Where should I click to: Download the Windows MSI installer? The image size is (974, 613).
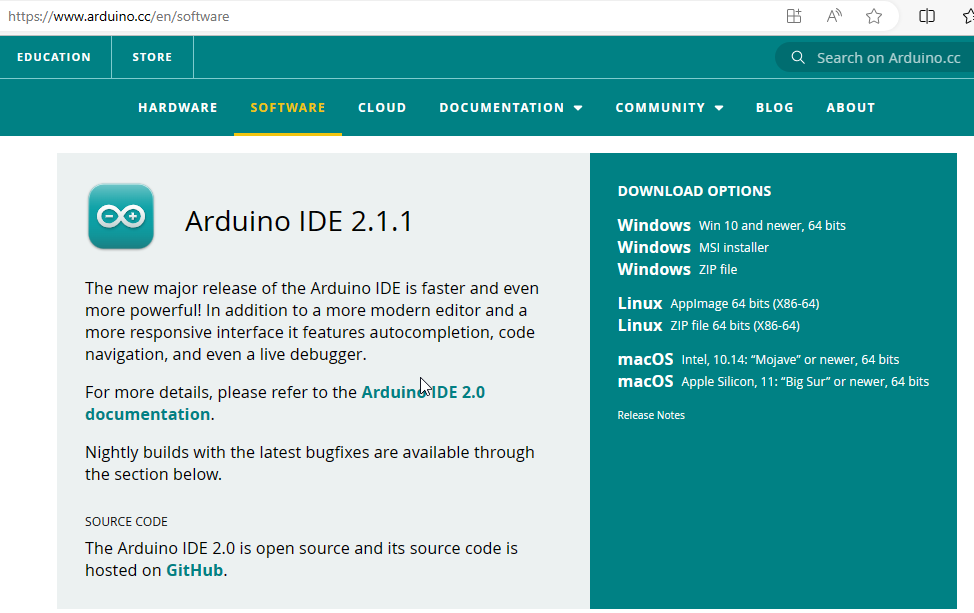(x=693, y=247)
